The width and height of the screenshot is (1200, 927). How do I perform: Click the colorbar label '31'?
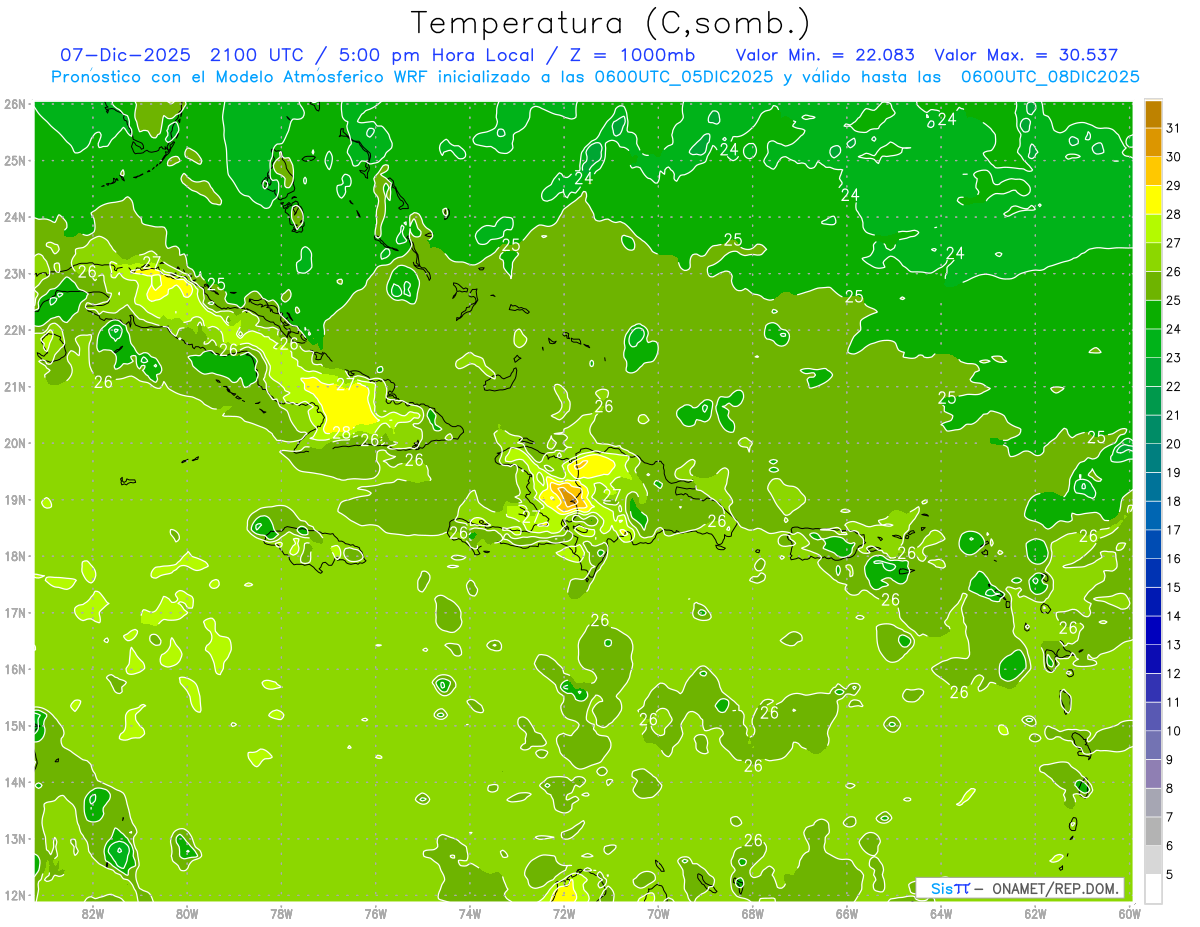point(1173,128)
